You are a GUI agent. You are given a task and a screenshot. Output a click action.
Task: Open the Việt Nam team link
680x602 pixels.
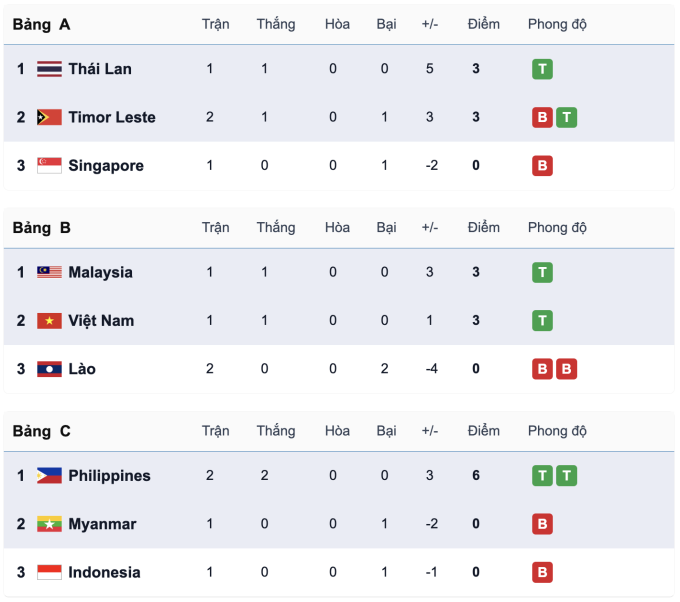[x=101, y=321]
